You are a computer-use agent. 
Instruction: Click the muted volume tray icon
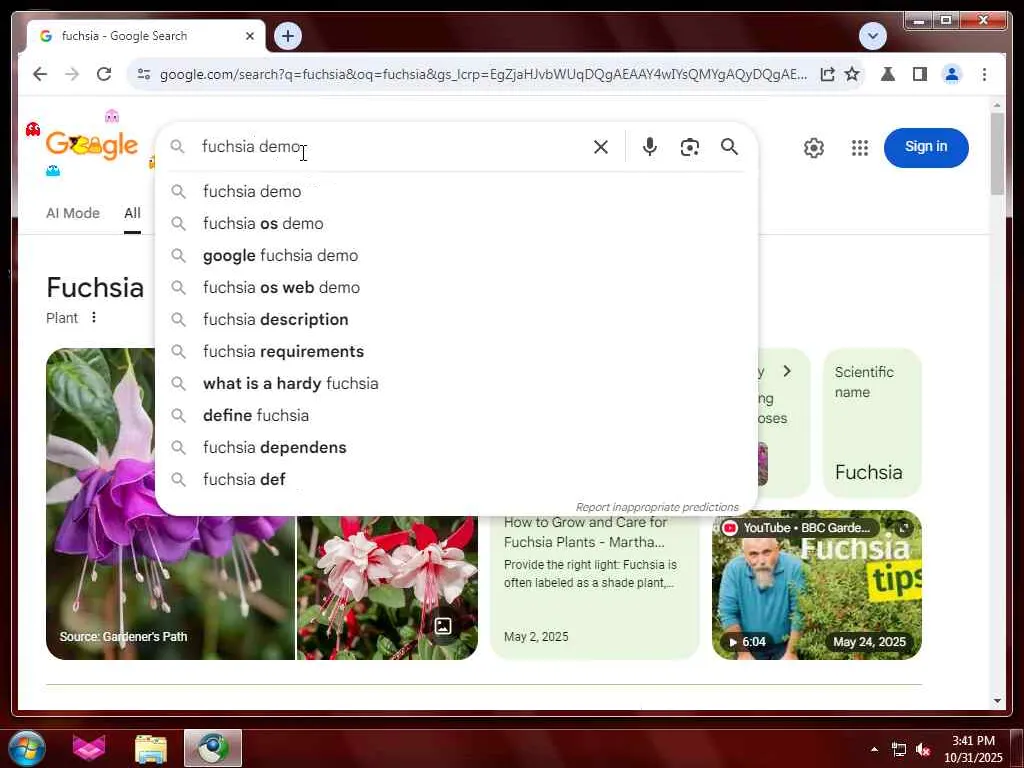923,750
